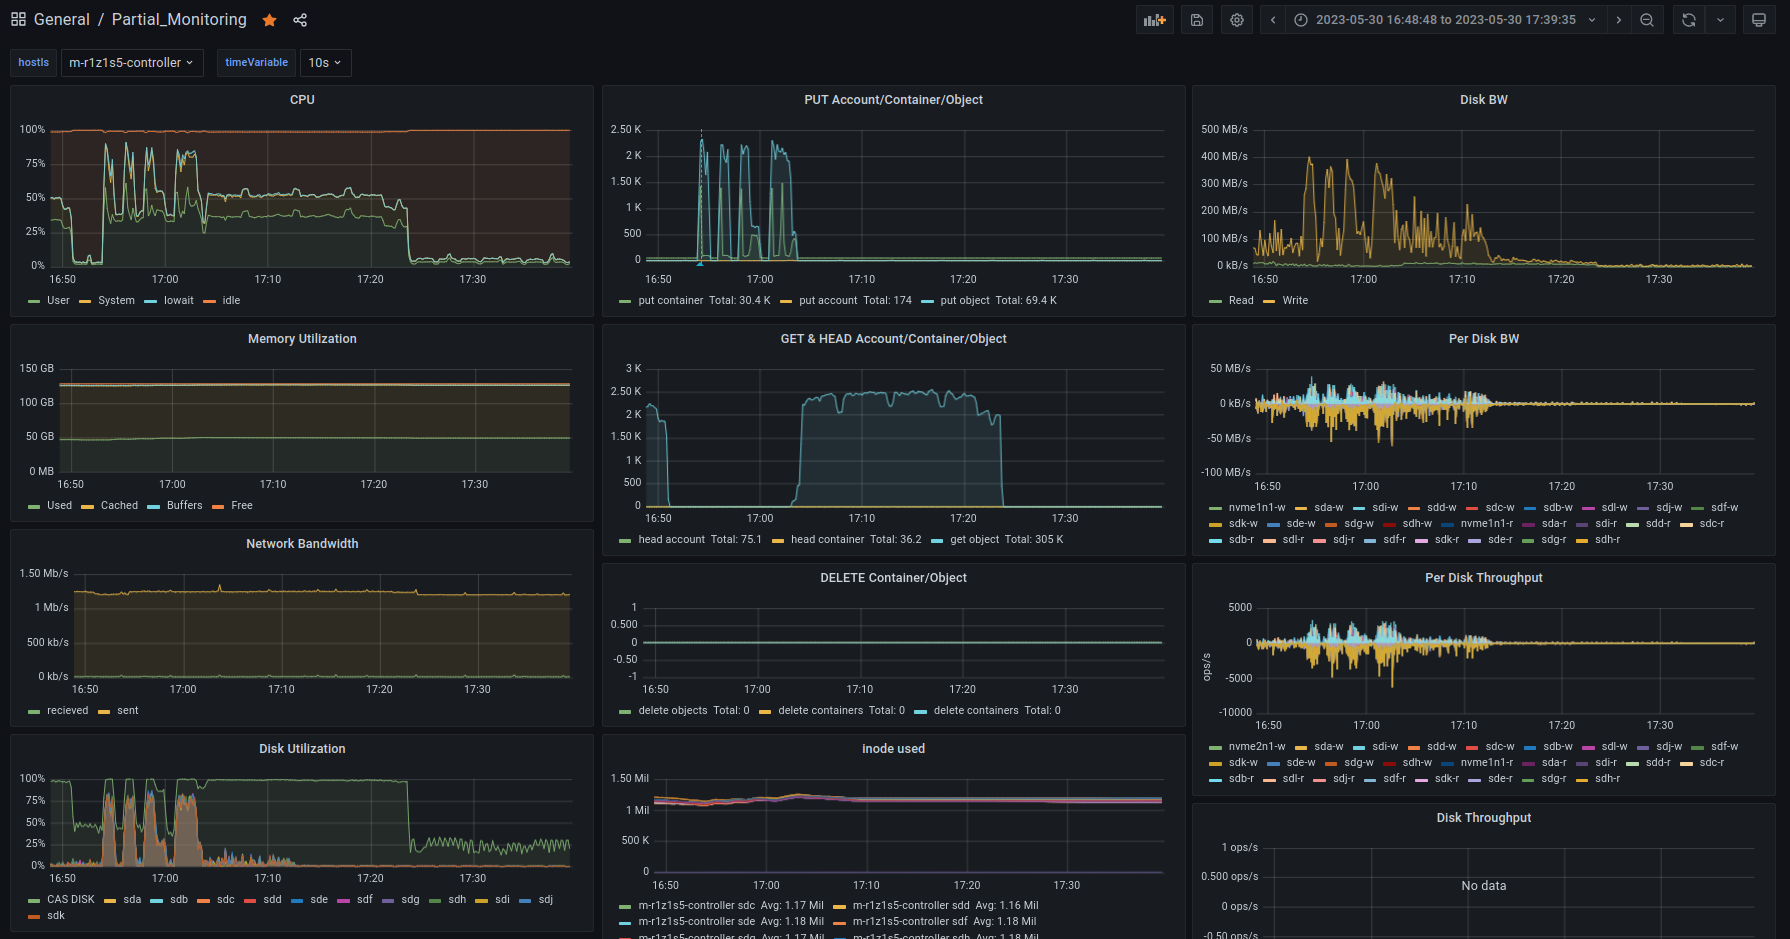Go to the General folder breadcrumb
Image resolution: width=1790 pixels, height=939 pixels.
click(61, 20)
